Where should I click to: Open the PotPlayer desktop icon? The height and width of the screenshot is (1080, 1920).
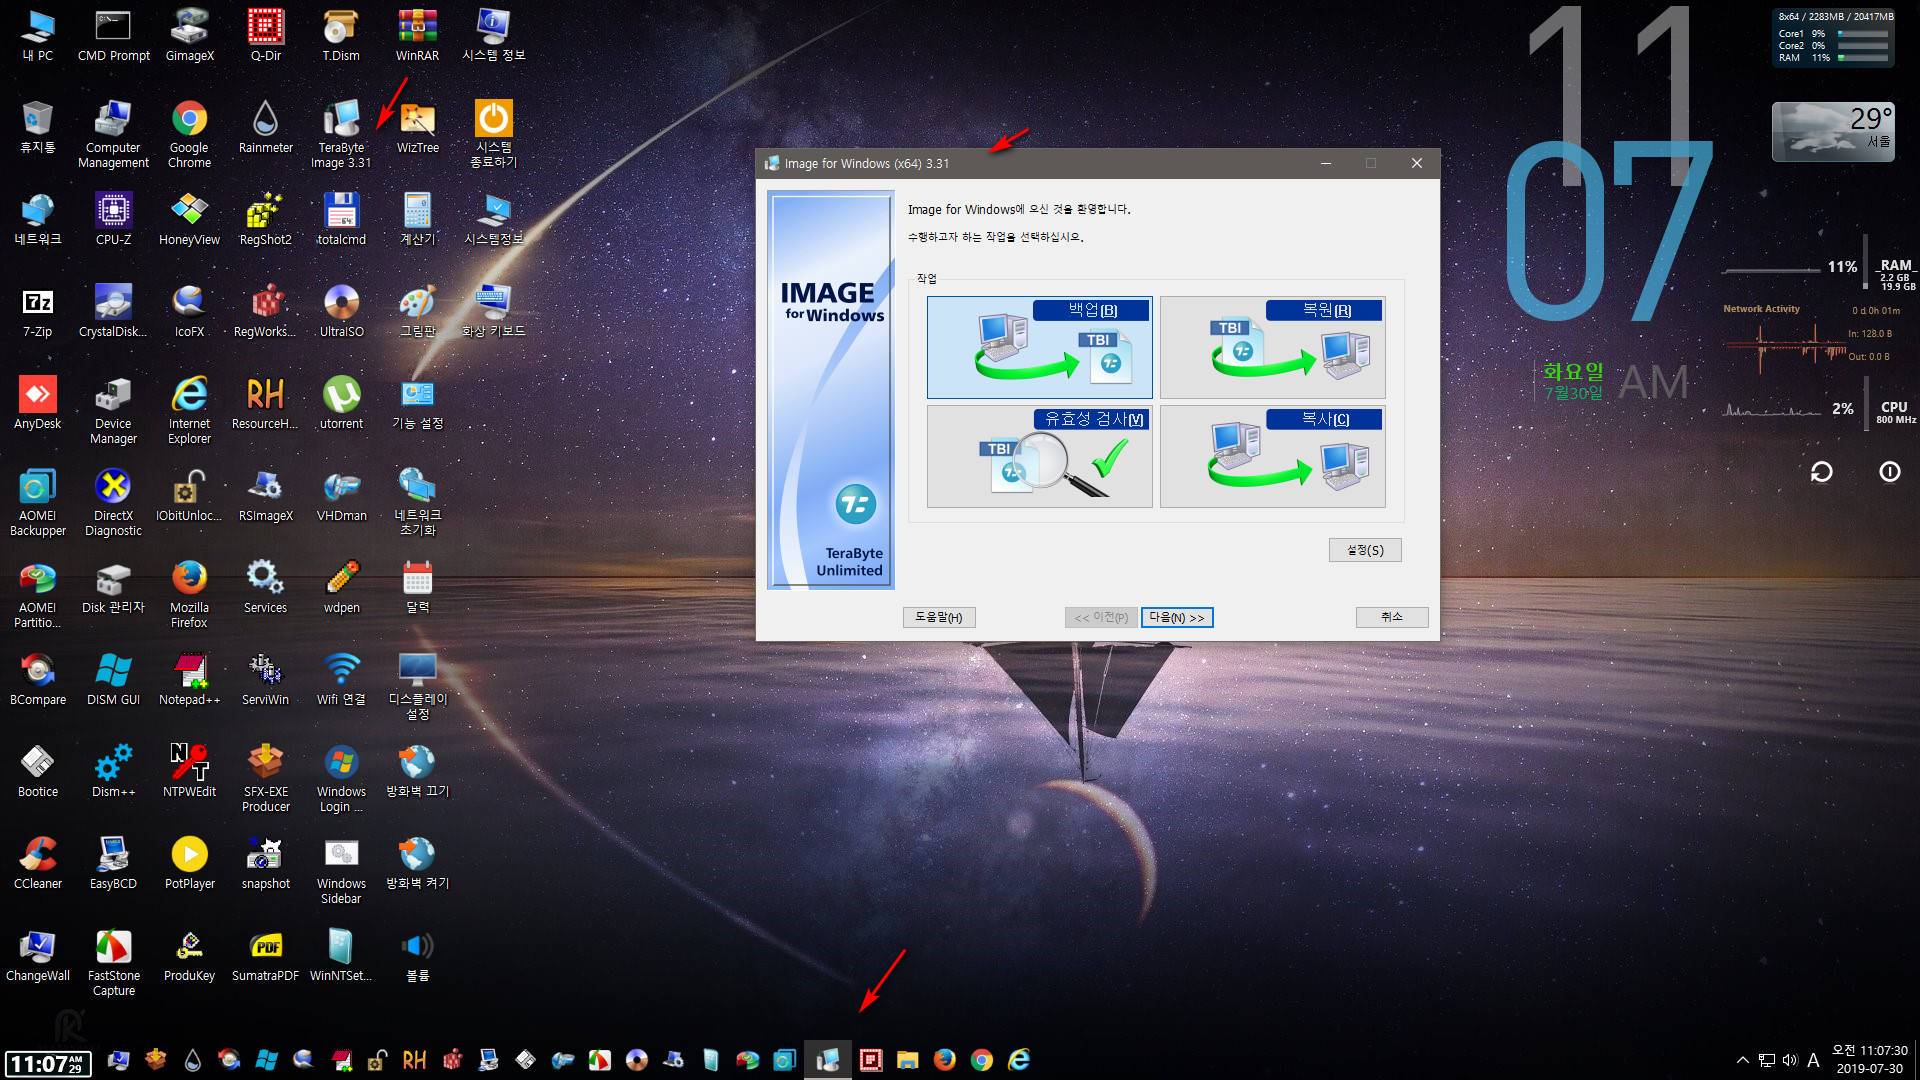pos(189,863)
